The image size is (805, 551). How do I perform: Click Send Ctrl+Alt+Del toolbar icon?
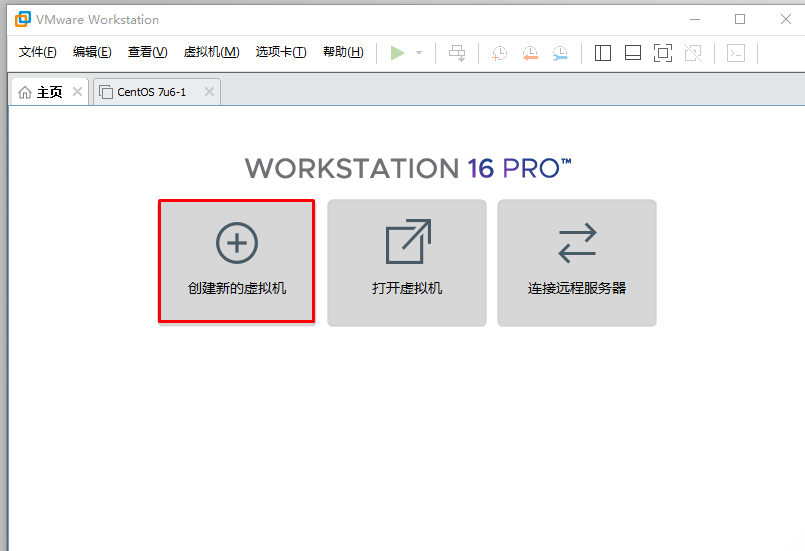coord(457,53)
